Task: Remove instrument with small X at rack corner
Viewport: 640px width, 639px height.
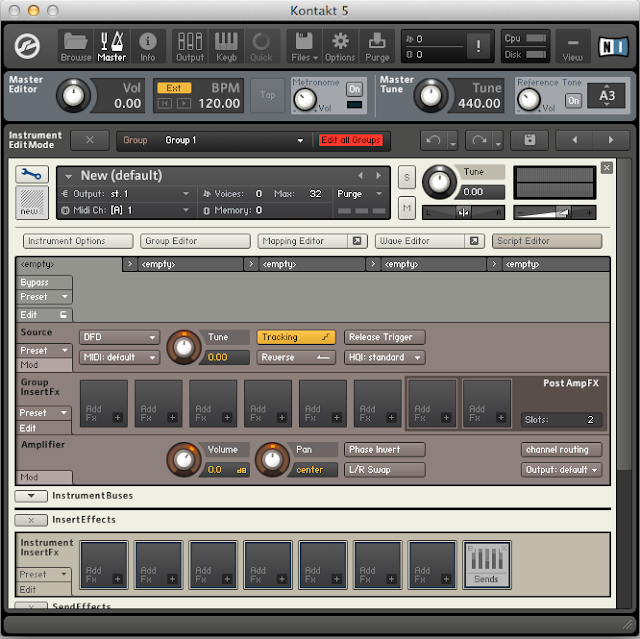Action: click(x=607, y=168)
